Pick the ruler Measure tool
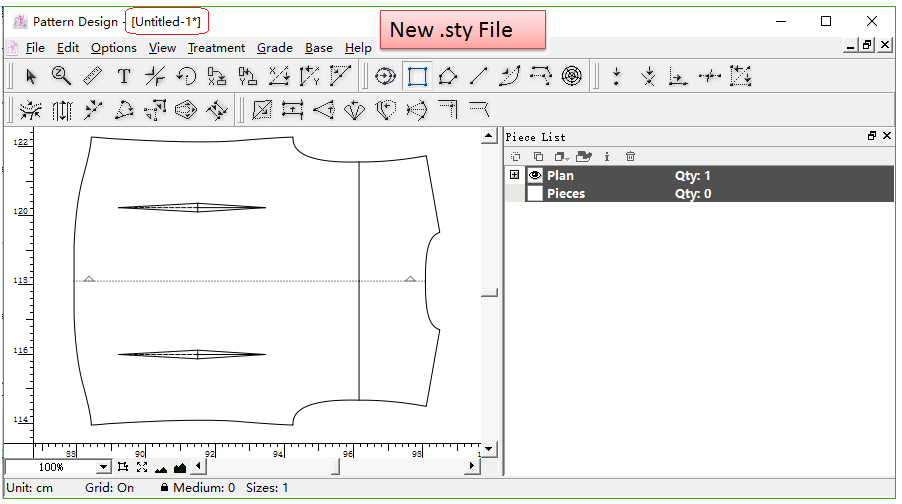 (92, 76)
